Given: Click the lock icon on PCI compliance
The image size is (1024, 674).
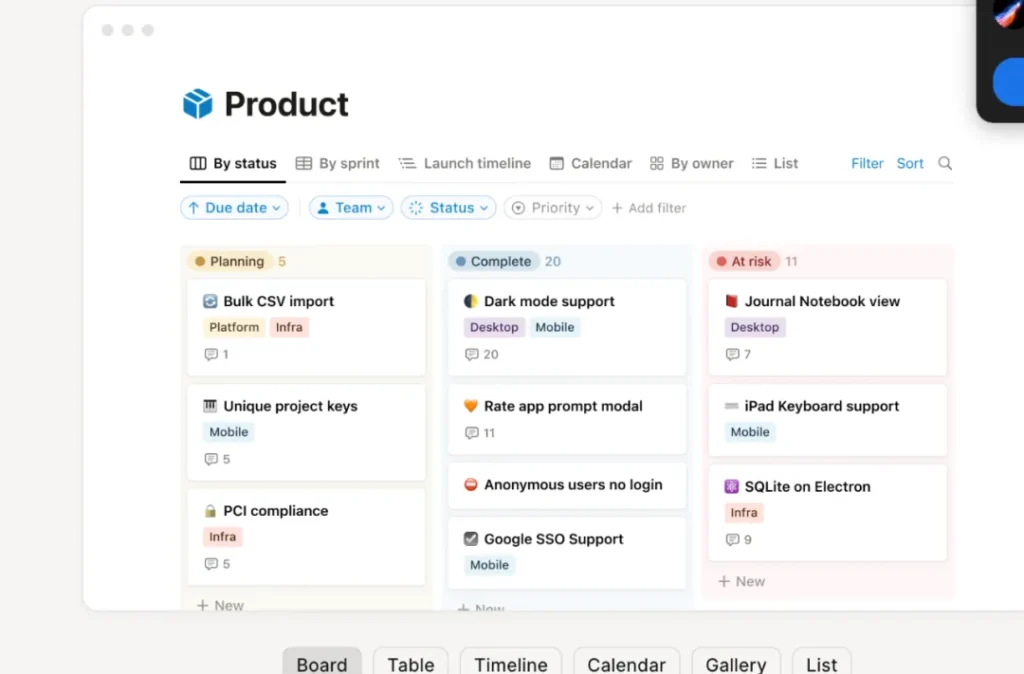Looking at the screenshot, I should (x=210, y=511).
